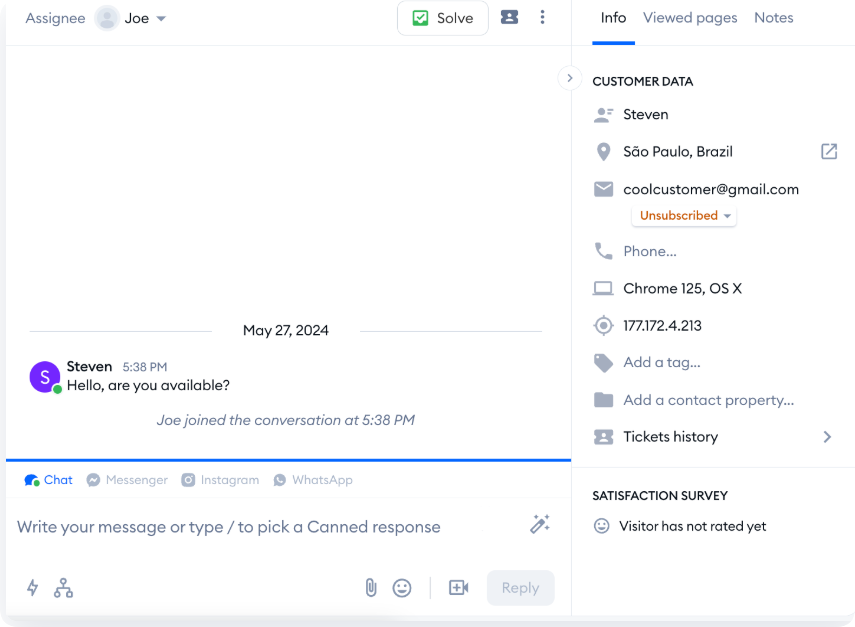The height and width of the screenshot is (627, 855).
Task: Open the emoji picker smiley icon
Action: click(x=402, y=588)
